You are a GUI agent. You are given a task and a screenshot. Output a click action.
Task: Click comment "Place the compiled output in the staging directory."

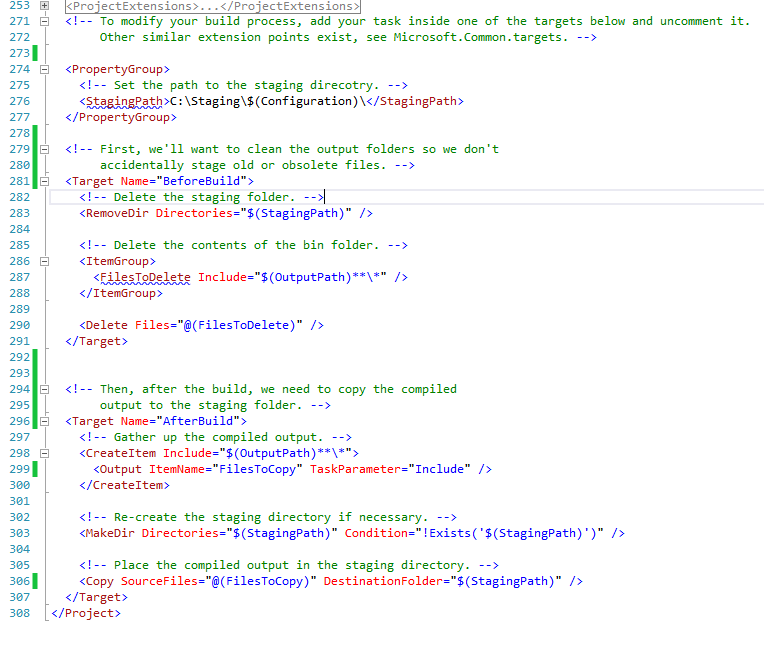(292, 565)
